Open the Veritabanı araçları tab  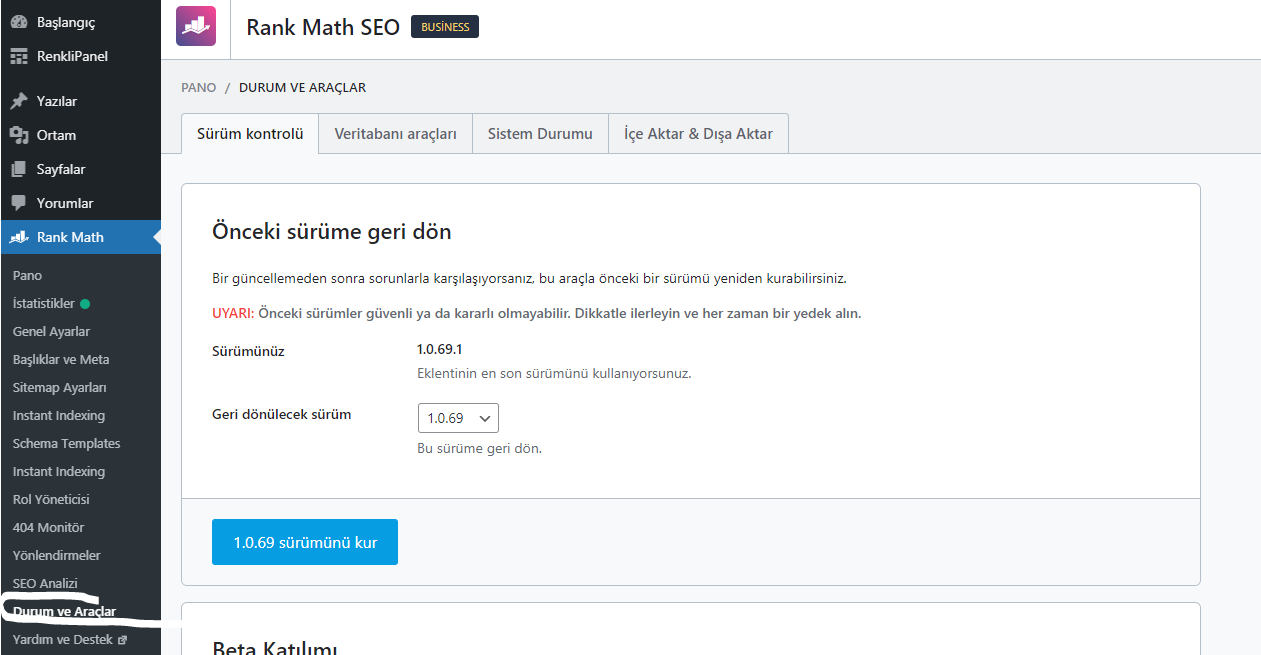(x=395, y=134)
